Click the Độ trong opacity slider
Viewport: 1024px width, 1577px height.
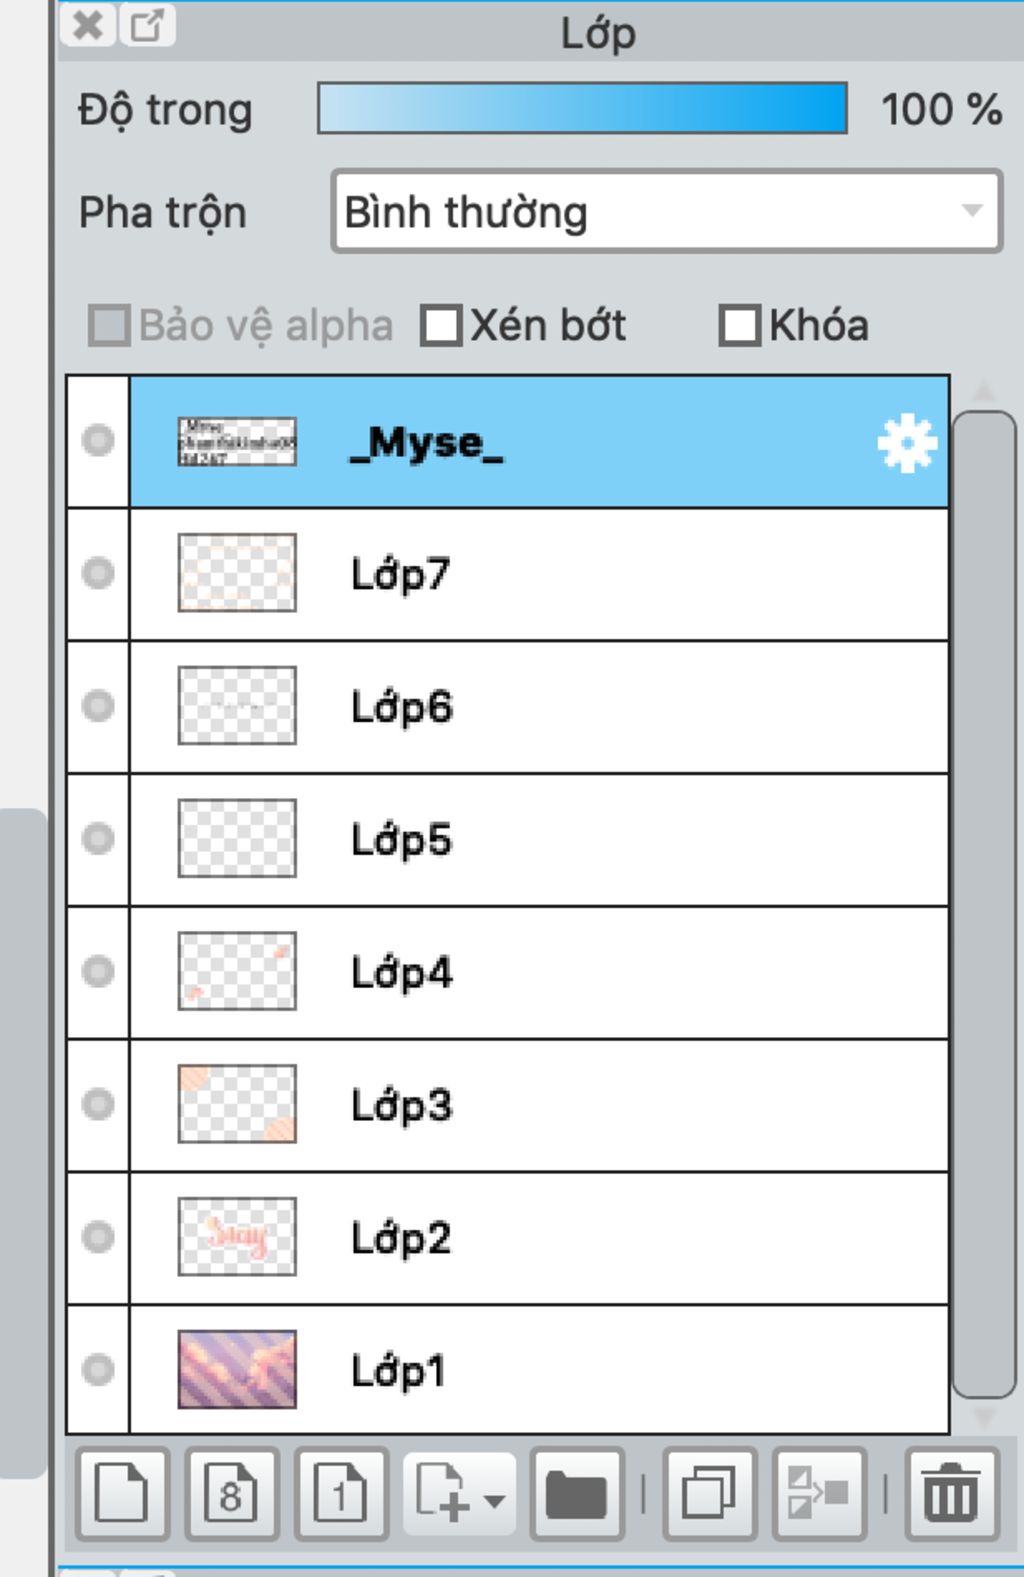tap(582, 109)
